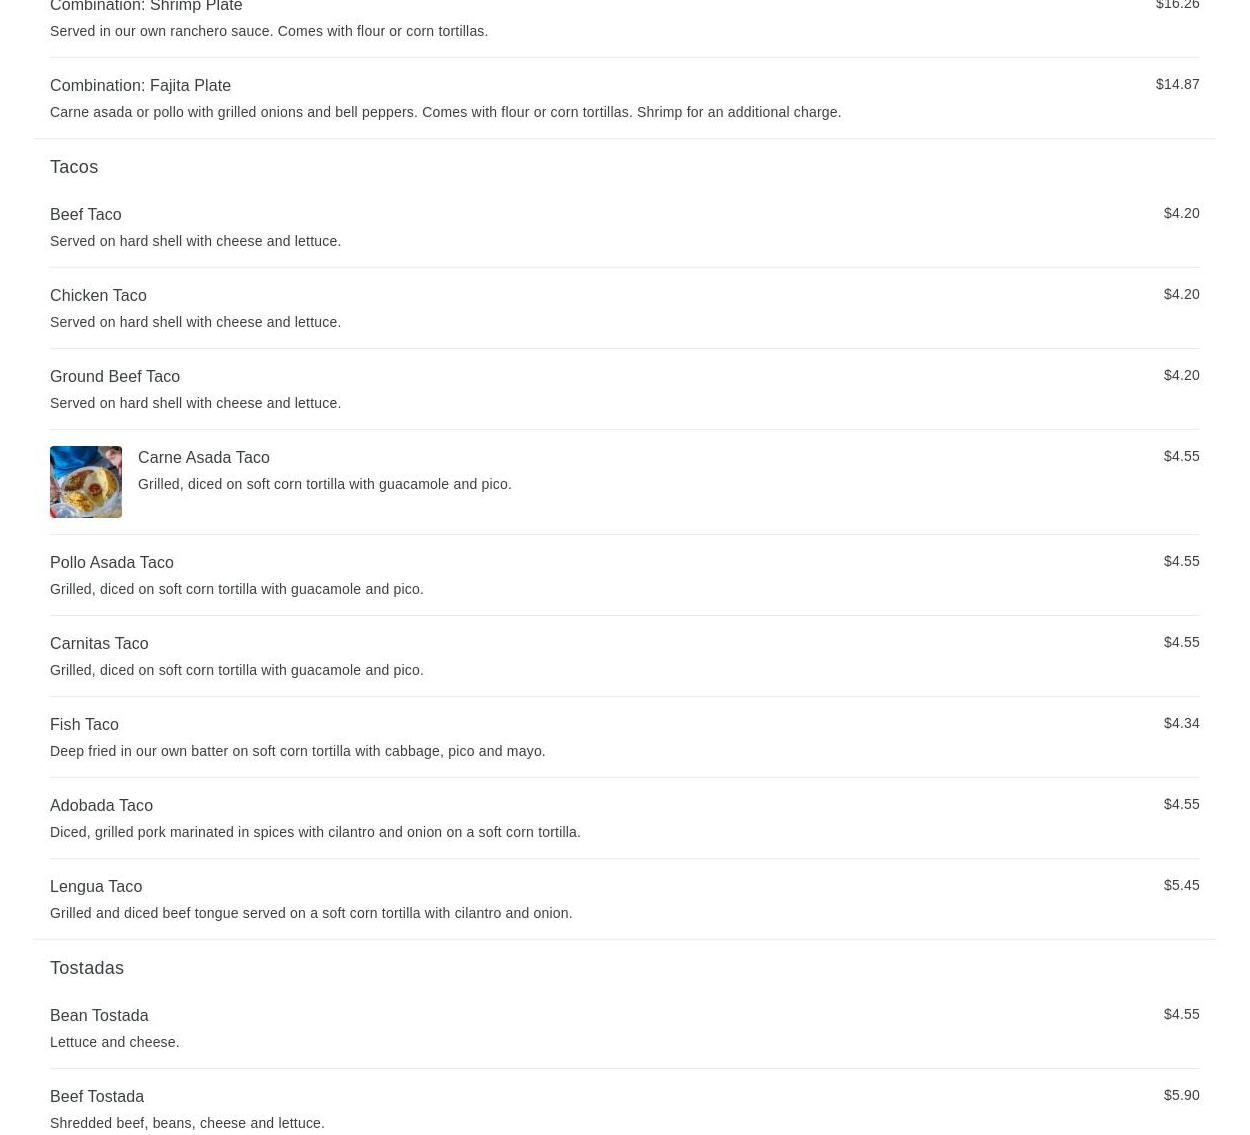Pick the Pollo Asada Taco item
Screen dimensions: 1250x1135
coord(624,575)
